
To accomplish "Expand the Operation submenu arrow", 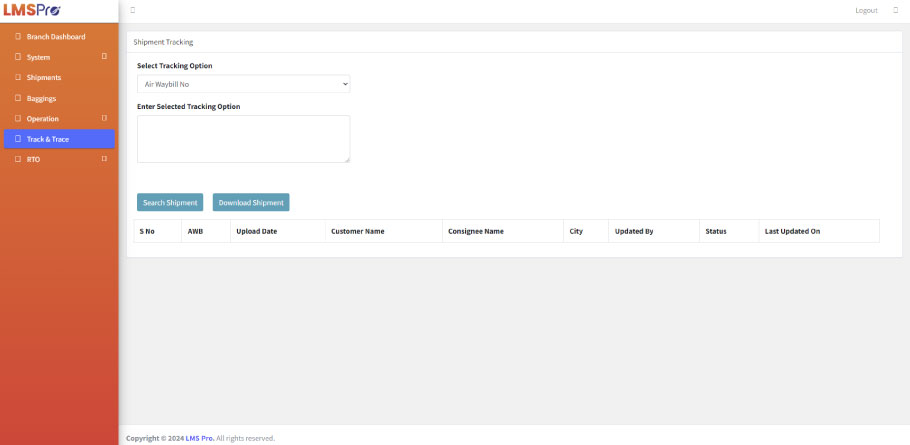I will [x=104, y=119].
